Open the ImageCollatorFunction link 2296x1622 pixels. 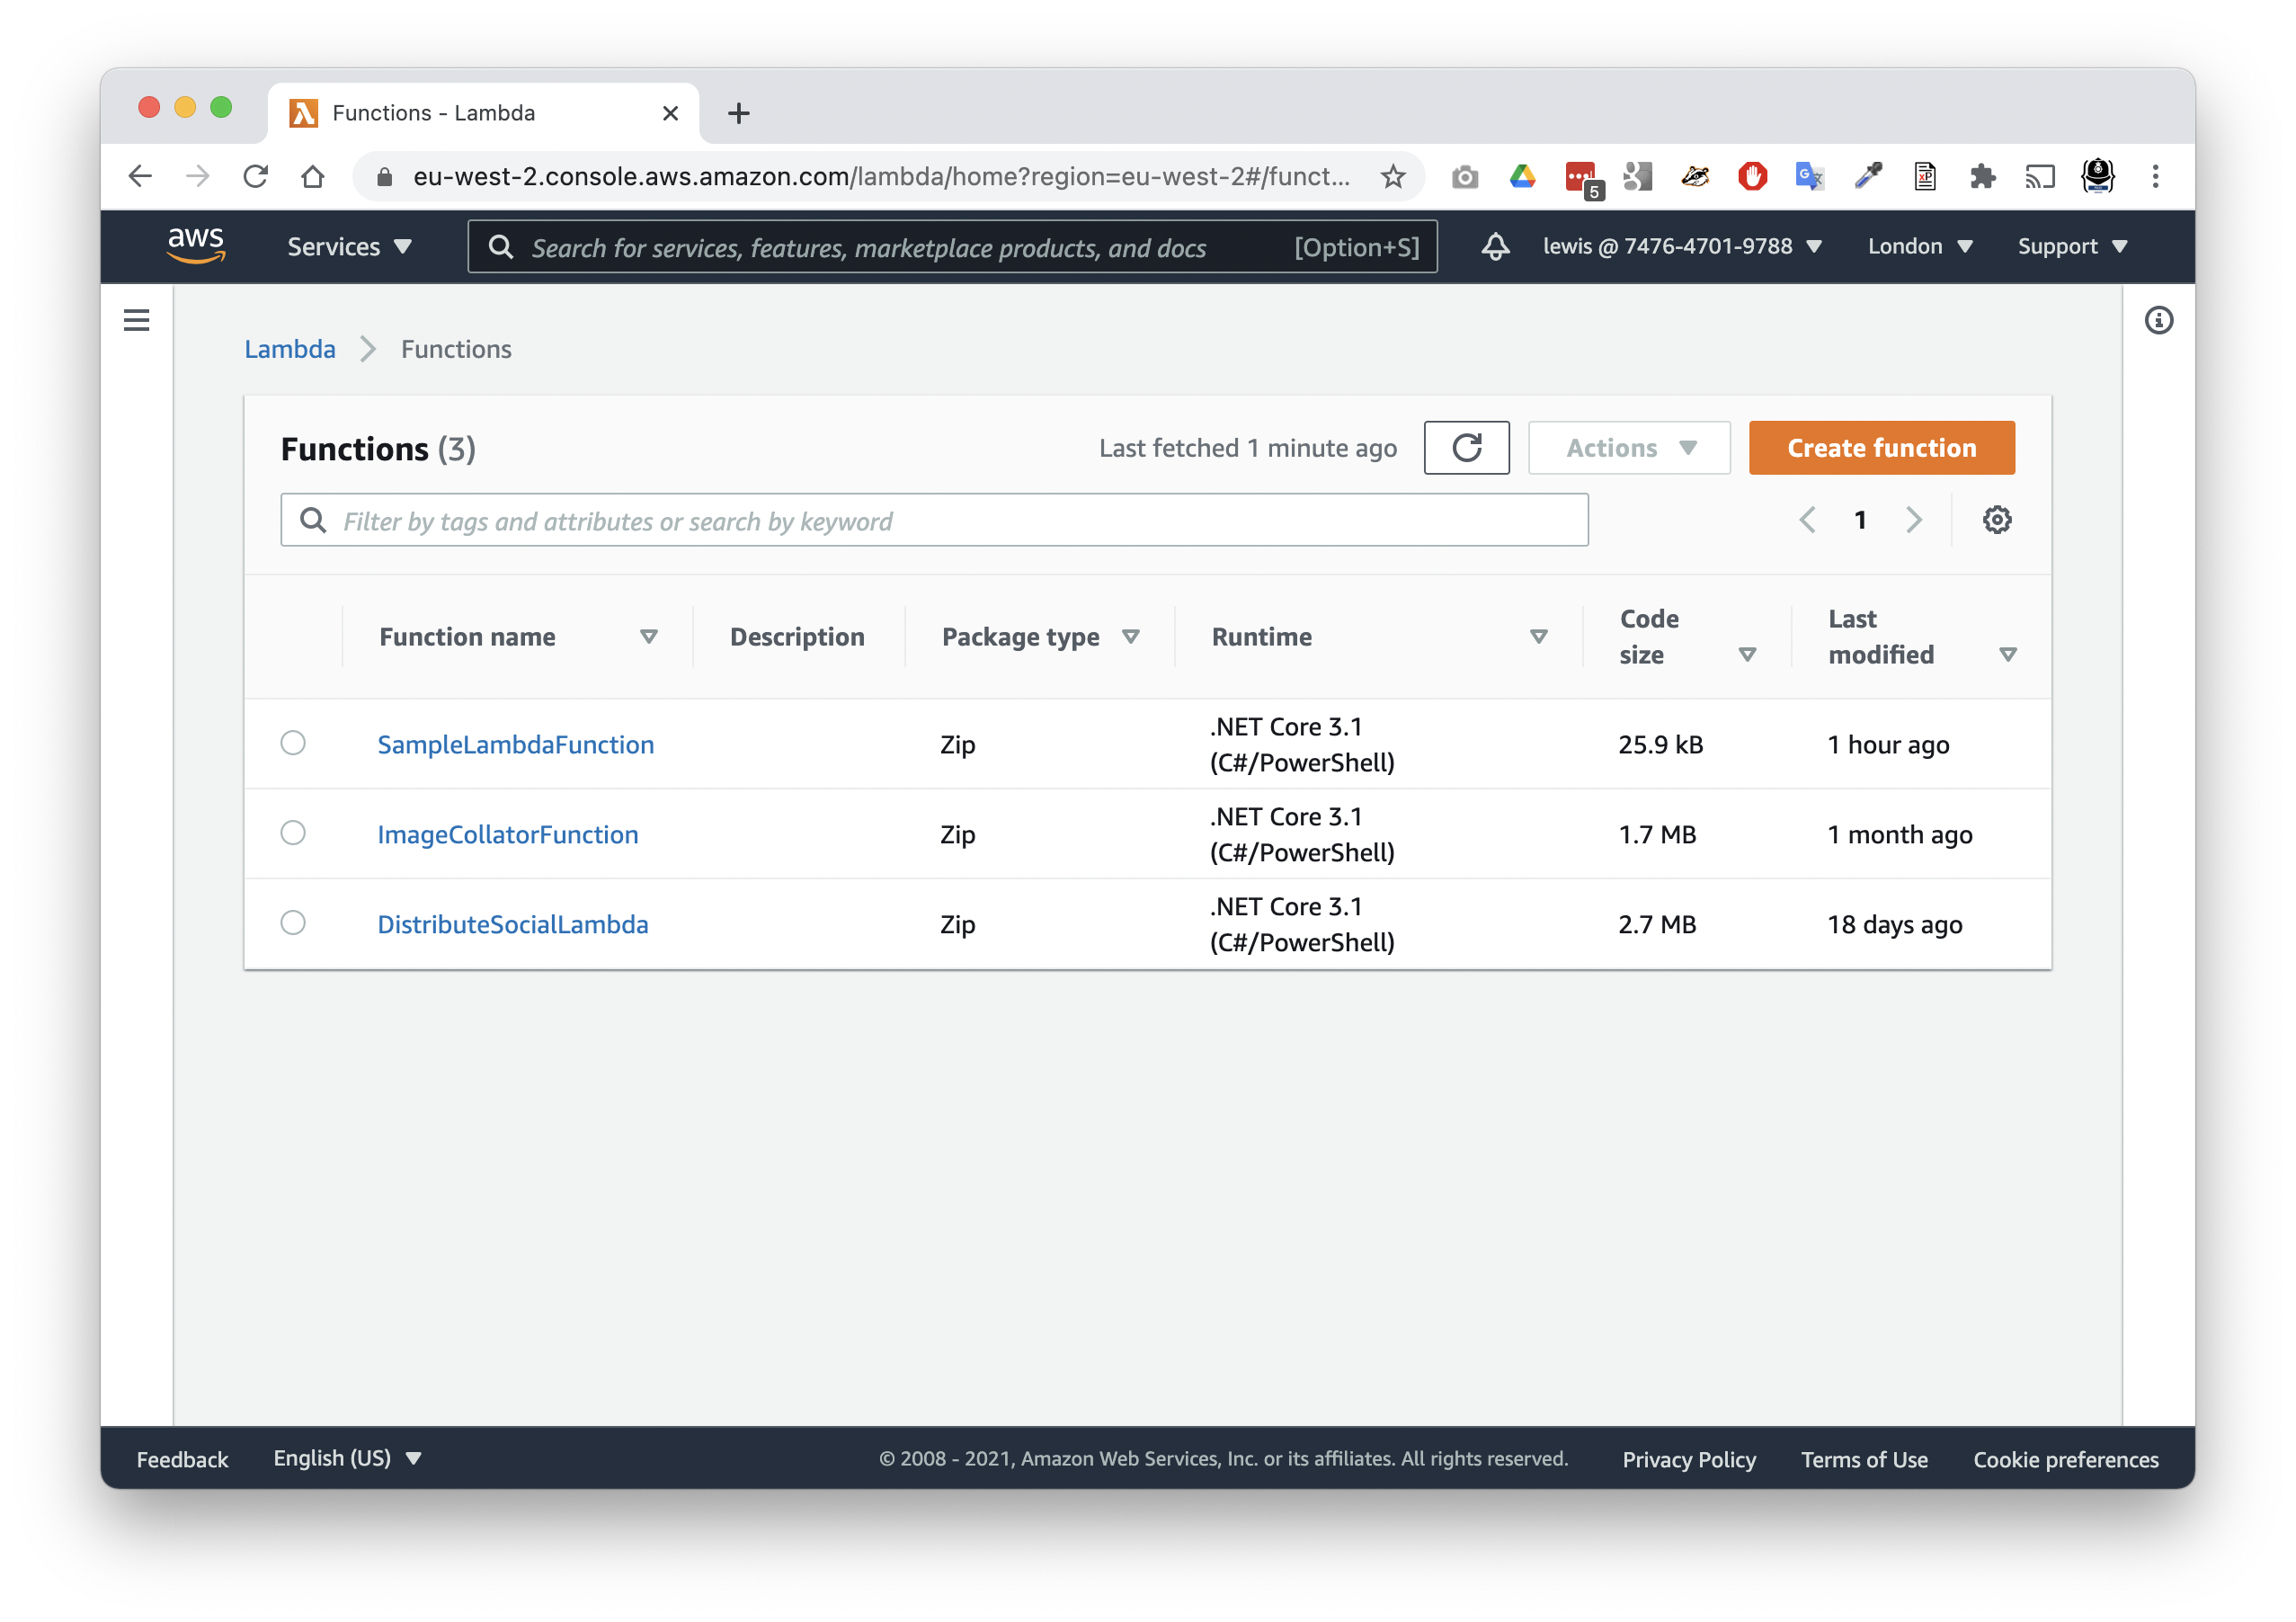tap(508, 834)
